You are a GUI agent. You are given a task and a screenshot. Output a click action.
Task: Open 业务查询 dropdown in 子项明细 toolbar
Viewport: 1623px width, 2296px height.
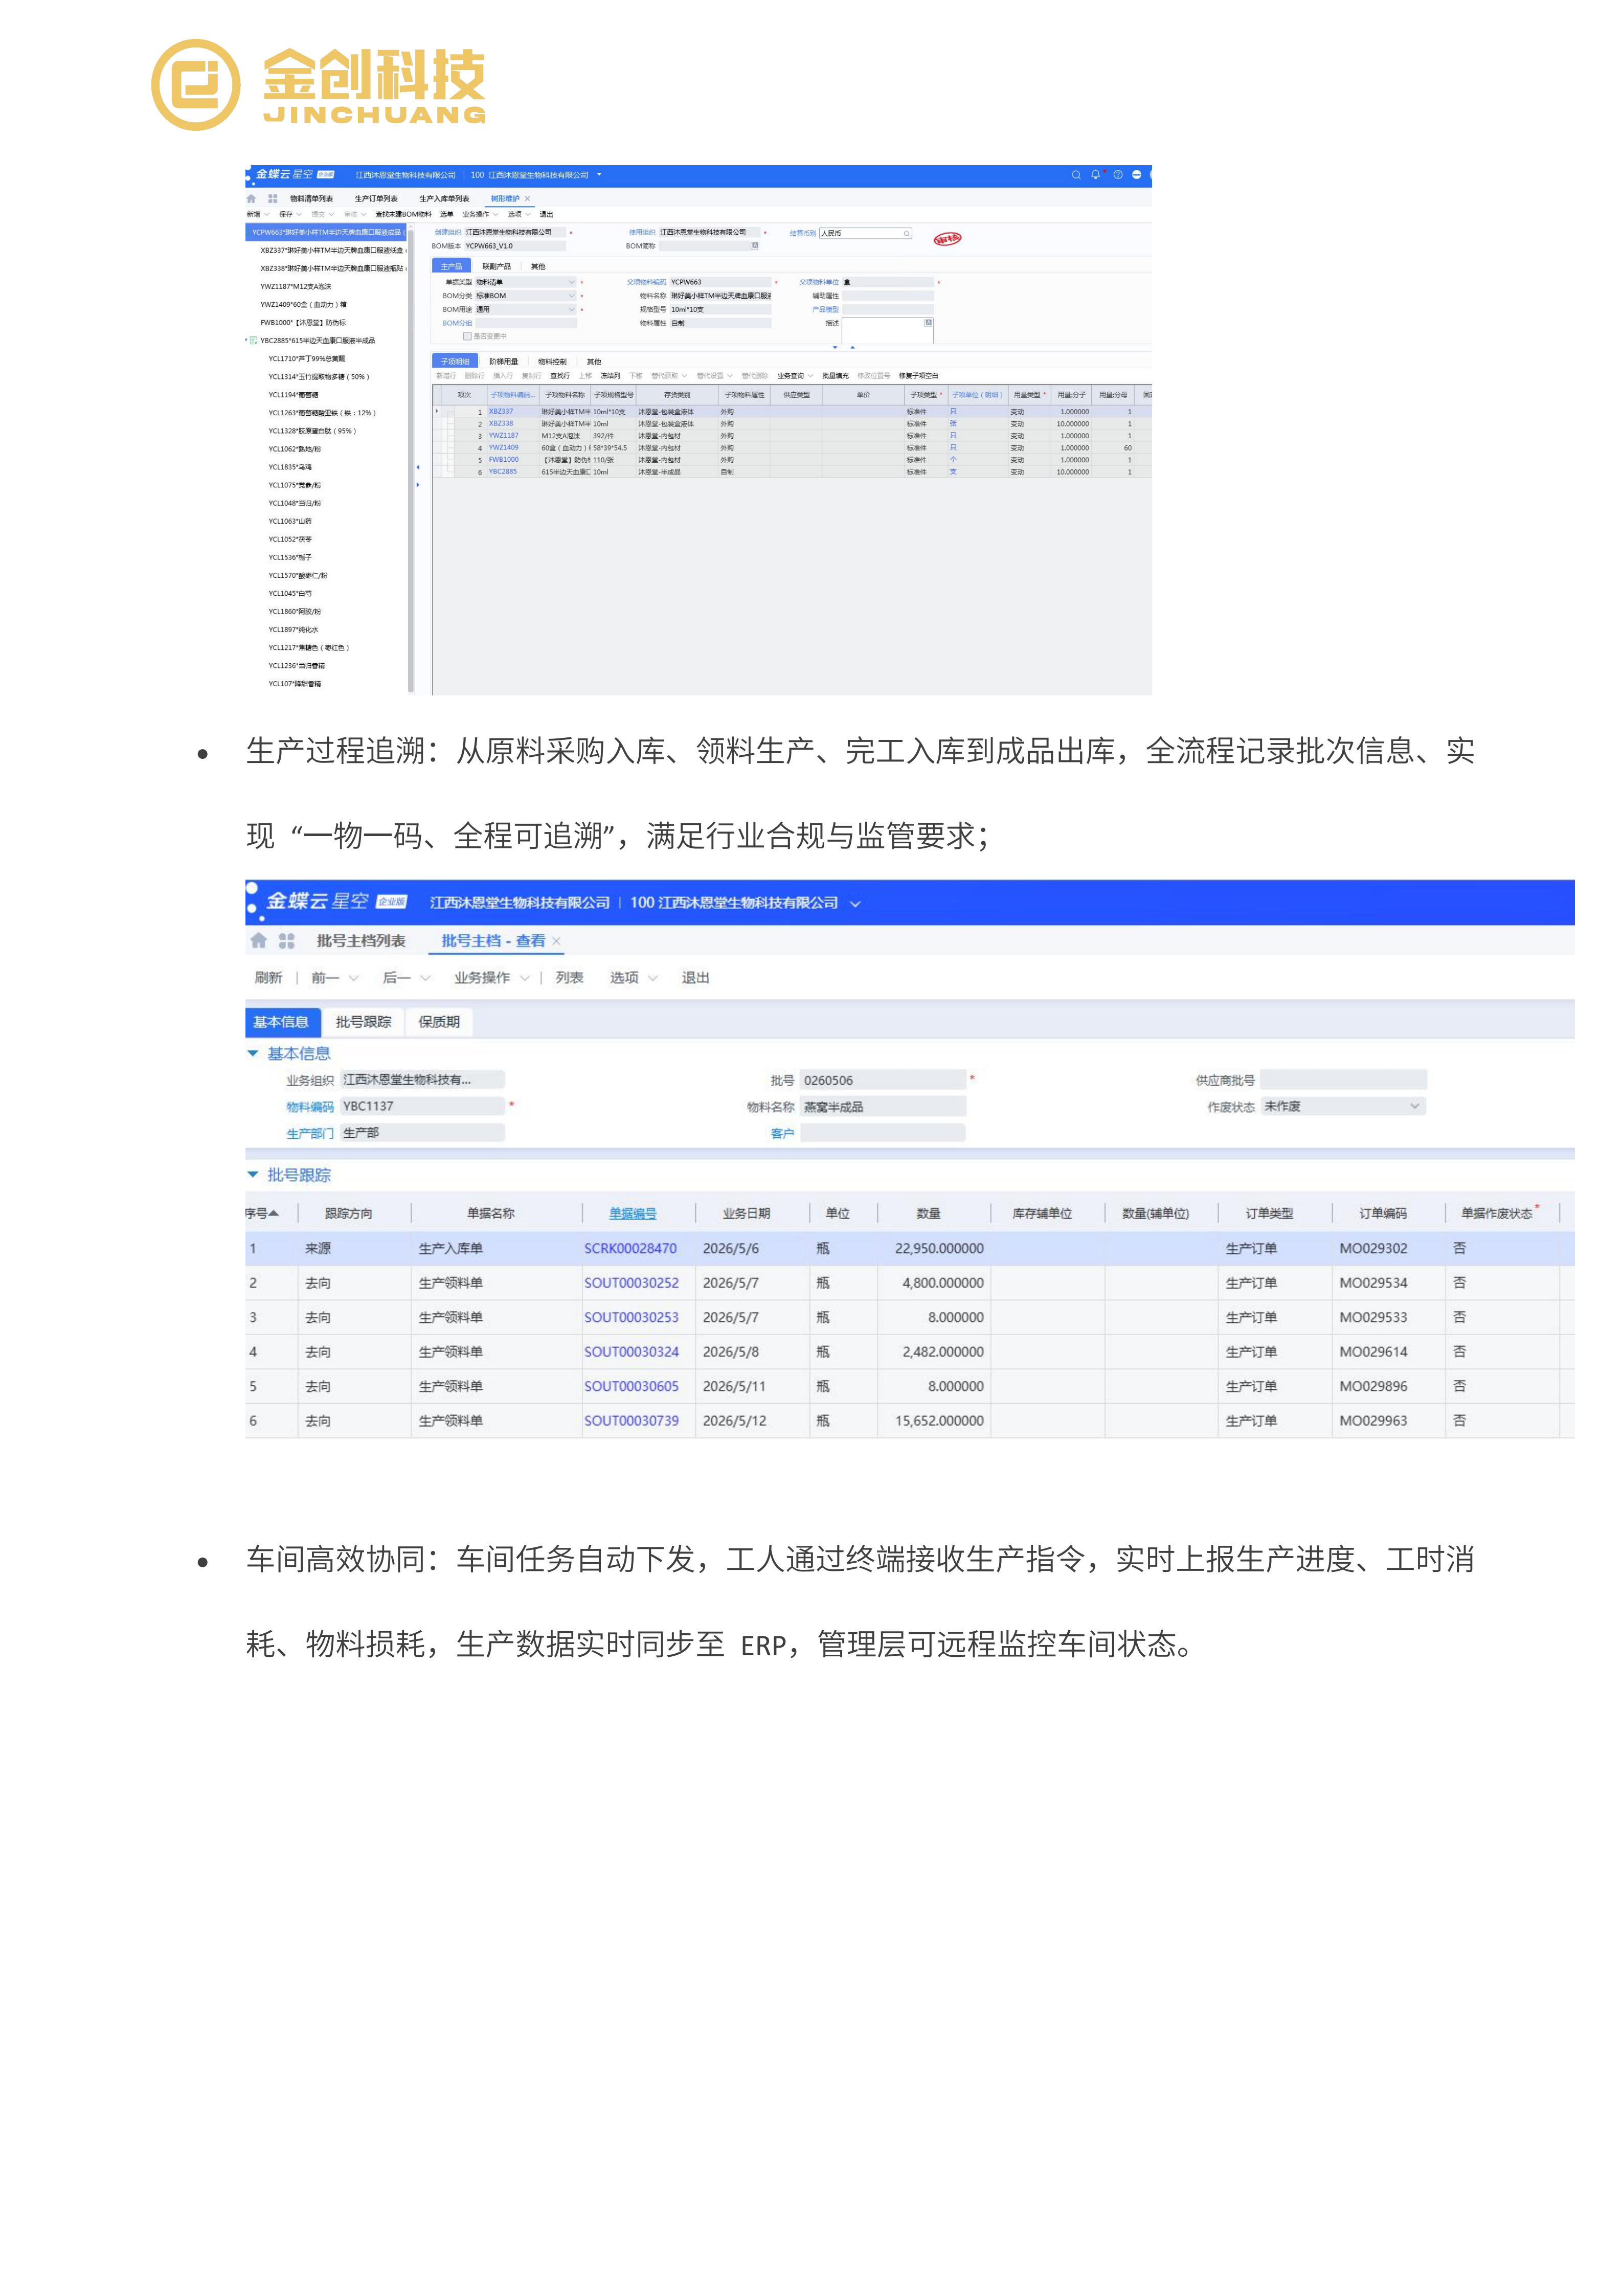[x=795, y=376]
